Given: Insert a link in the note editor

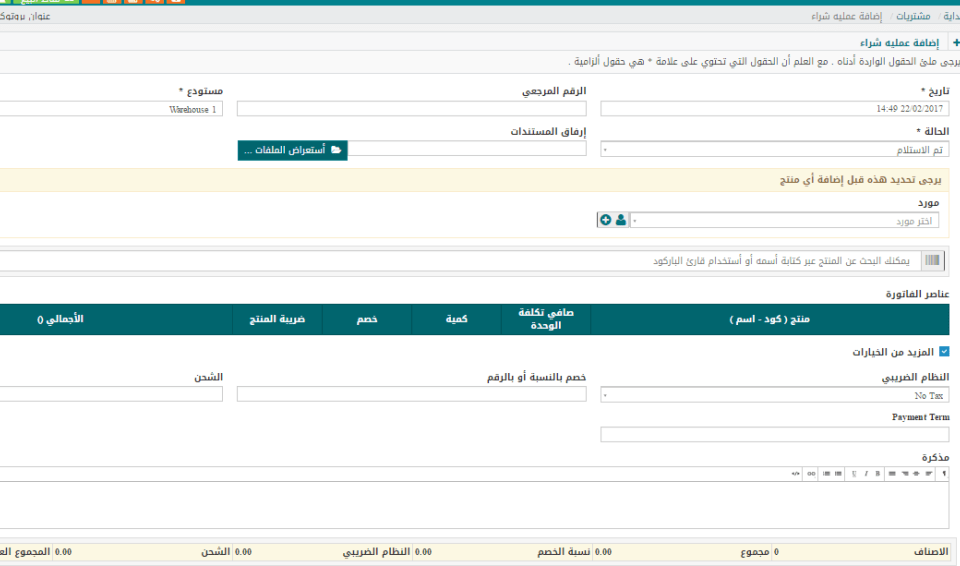Looking at the screenshot, I should (x=811, y=473).
